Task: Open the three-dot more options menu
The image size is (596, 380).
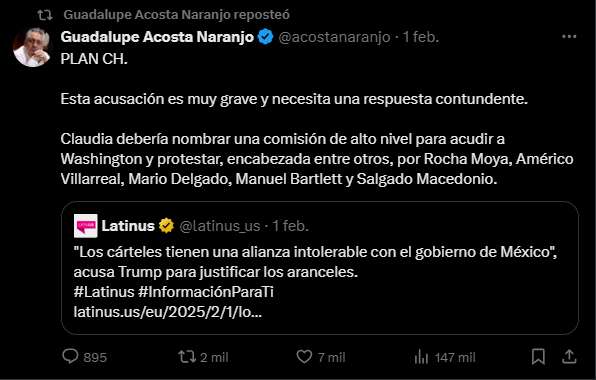Action: (569, 36)
